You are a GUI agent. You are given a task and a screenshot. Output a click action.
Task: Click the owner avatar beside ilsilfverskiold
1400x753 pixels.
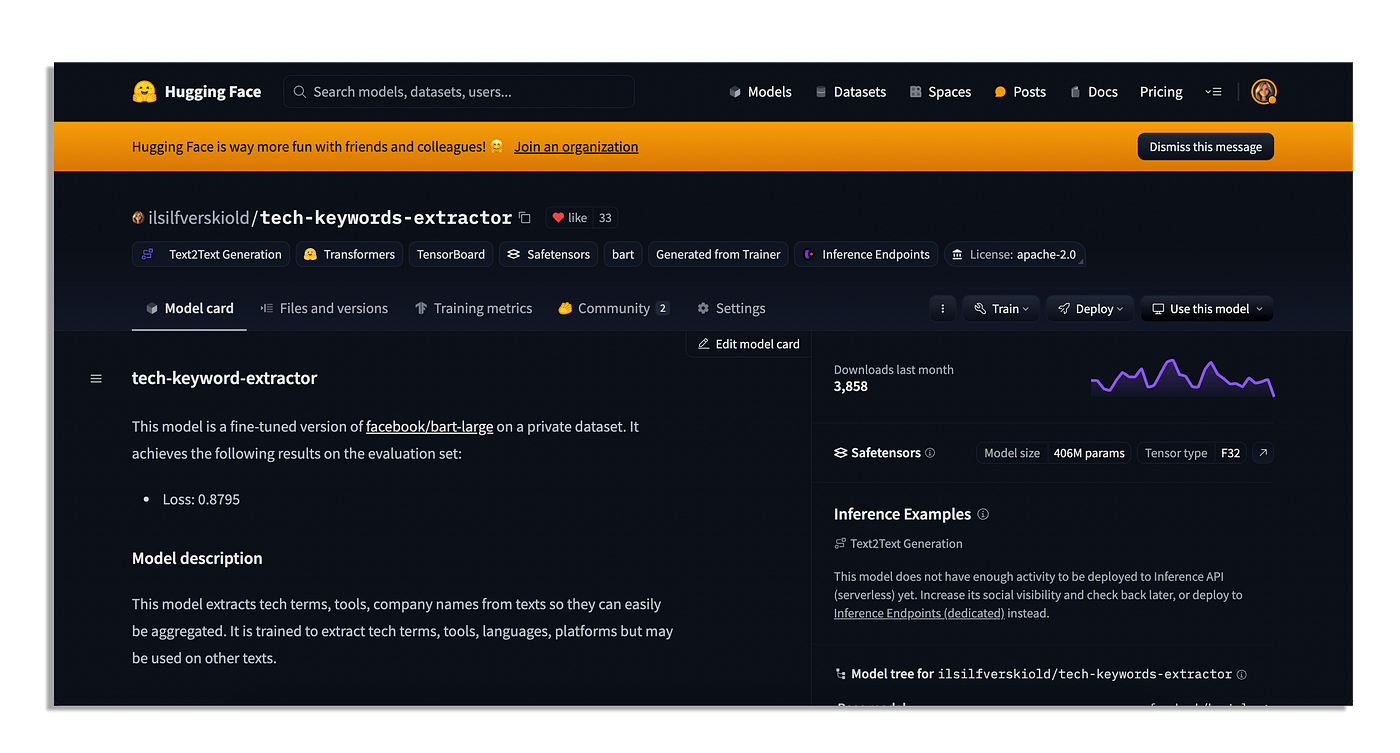click(138, 218)
